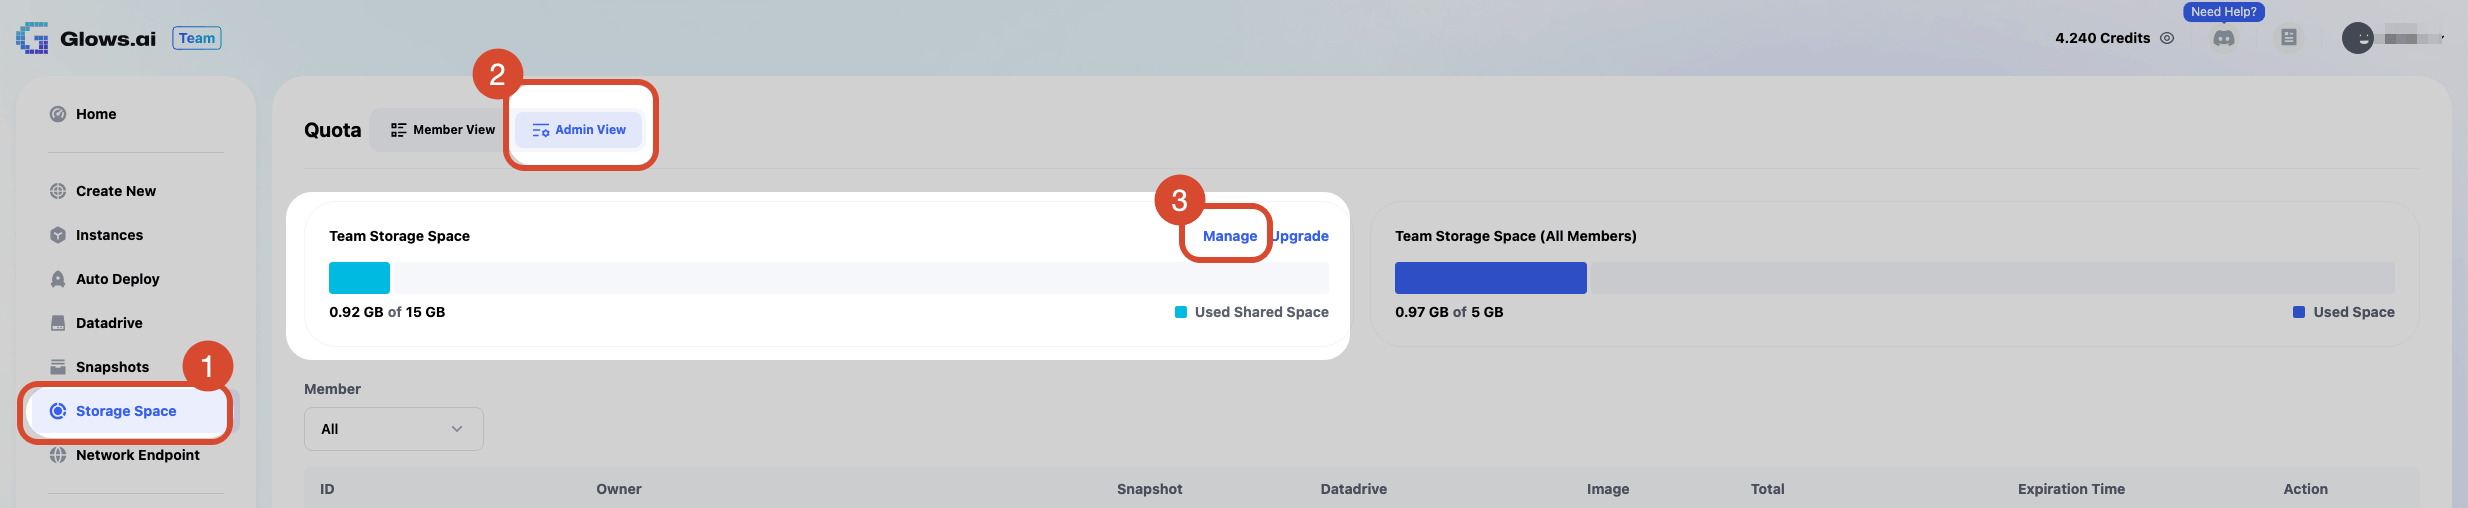
Task: Click the Team badge next to logo
Action: (x=197, y=38)
